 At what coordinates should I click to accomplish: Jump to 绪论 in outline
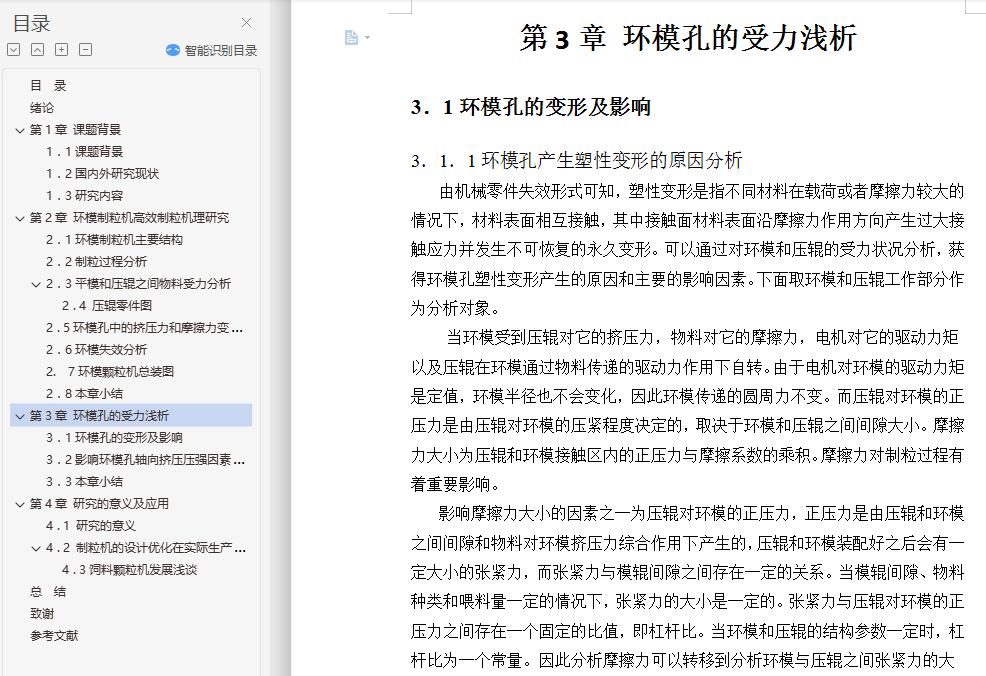42,108
